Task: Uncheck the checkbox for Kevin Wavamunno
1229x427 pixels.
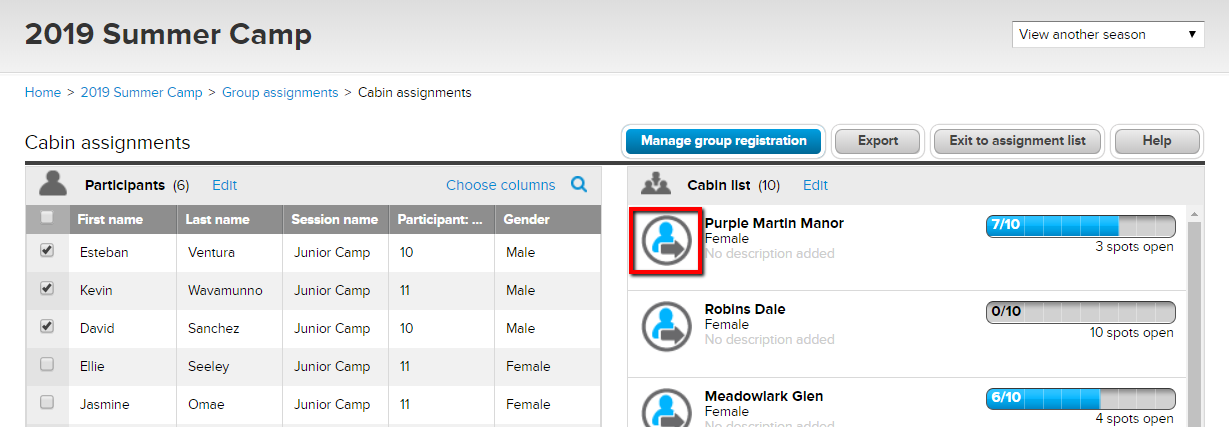Action: (x=47, y=289)
